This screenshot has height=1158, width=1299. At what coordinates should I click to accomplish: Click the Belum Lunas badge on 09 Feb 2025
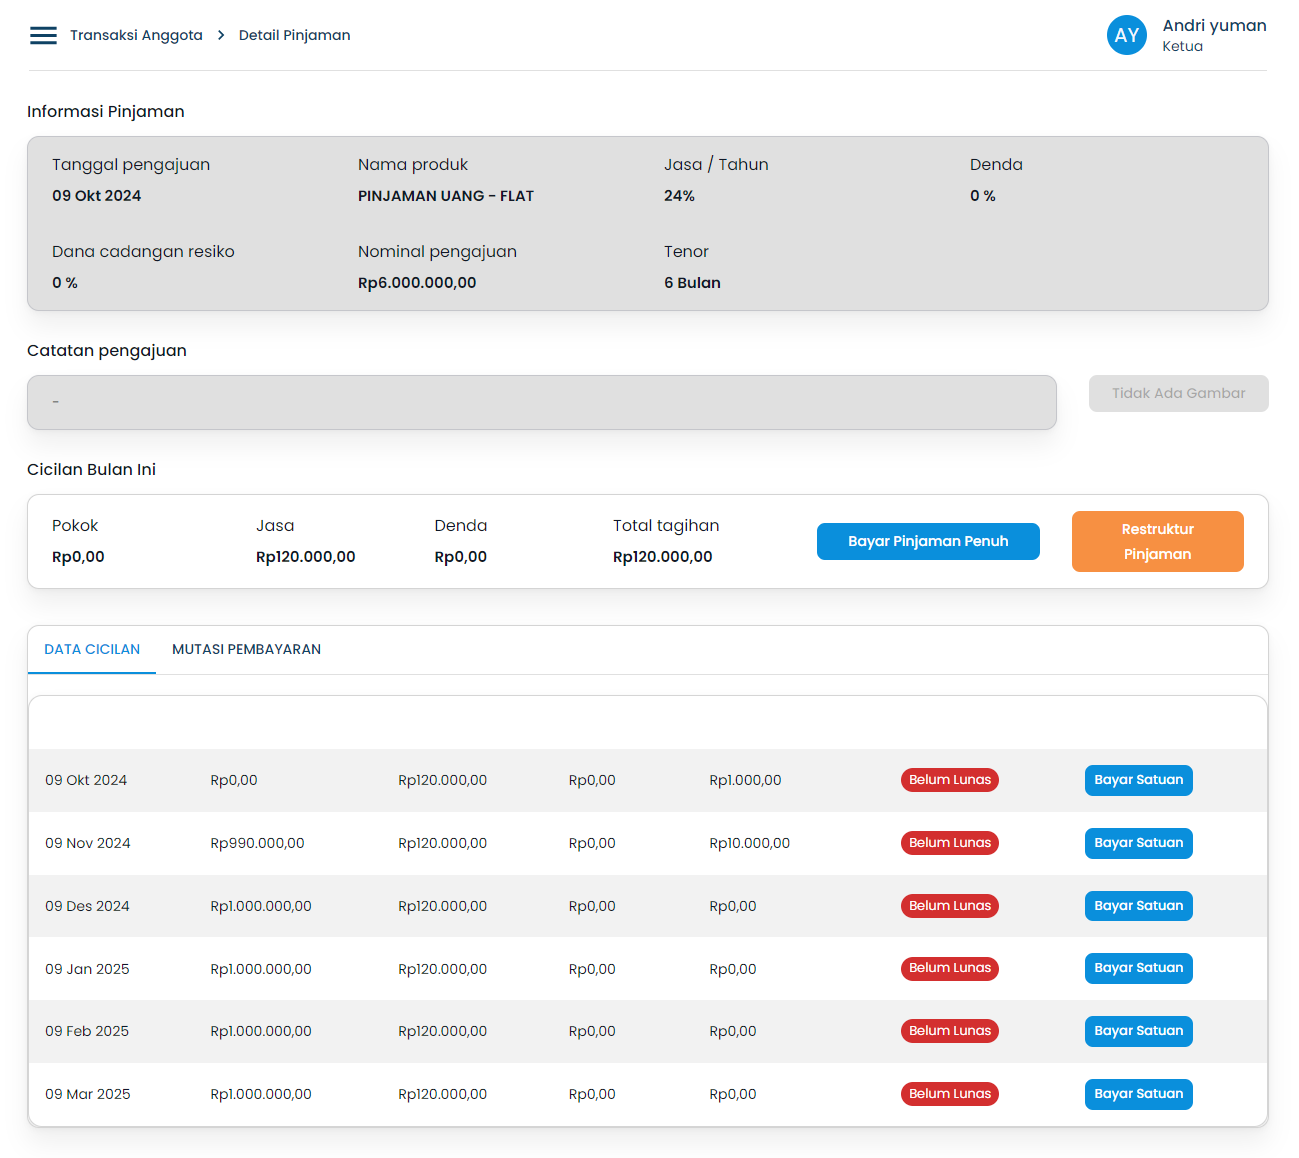tap(949, 1031)
